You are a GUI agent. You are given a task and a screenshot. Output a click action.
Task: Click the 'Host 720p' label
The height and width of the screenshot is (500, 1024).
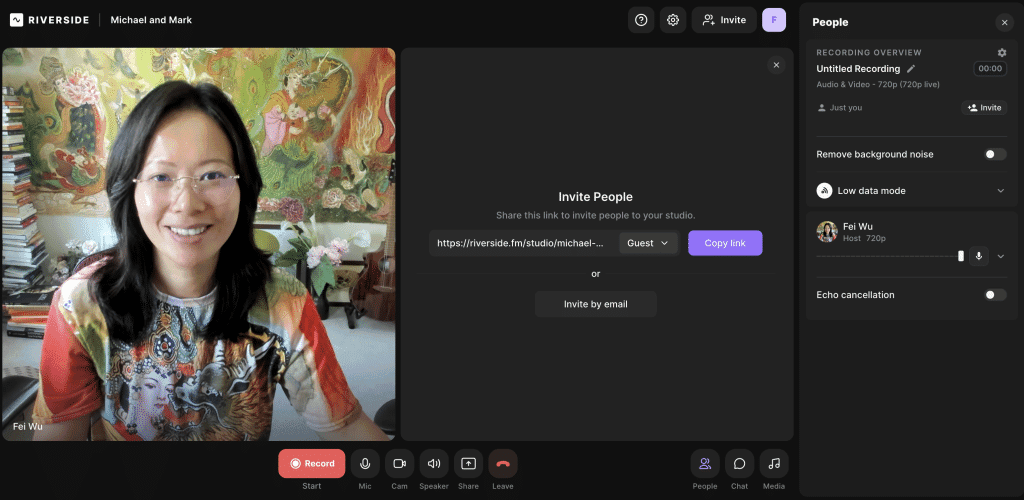click(x=865, y=238)
